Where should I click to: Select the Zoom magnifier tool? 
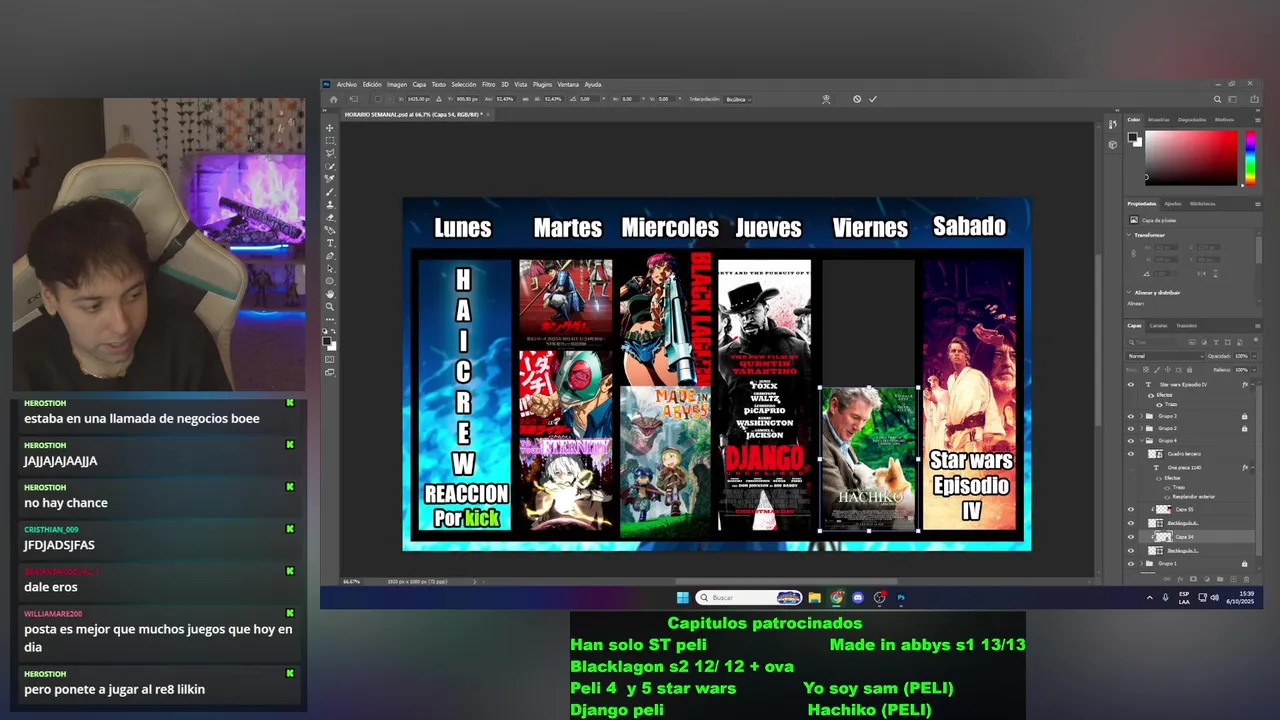(x=330, y=307)
